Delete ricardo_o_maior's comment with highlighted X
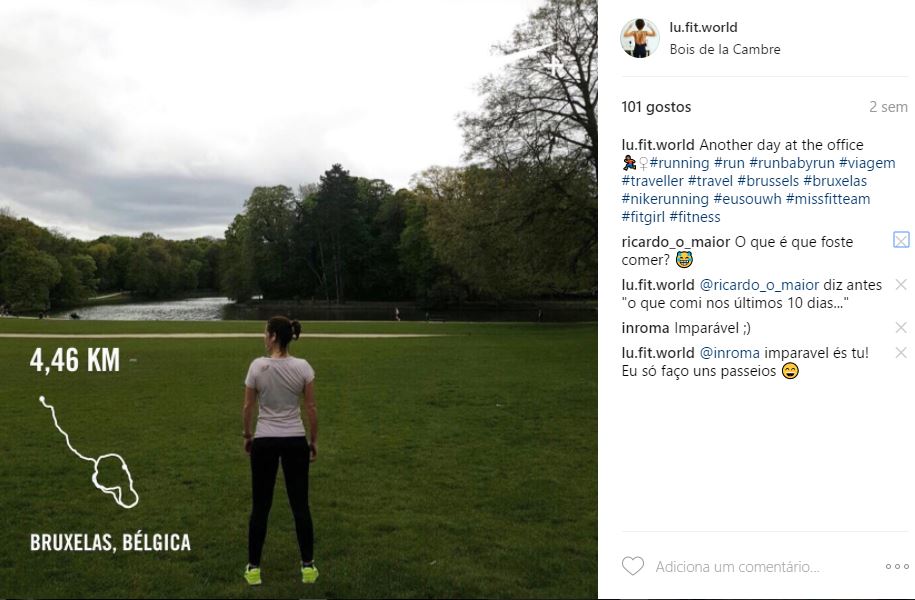The height and width of the screenshot is (600, 915). pos(901,239)
